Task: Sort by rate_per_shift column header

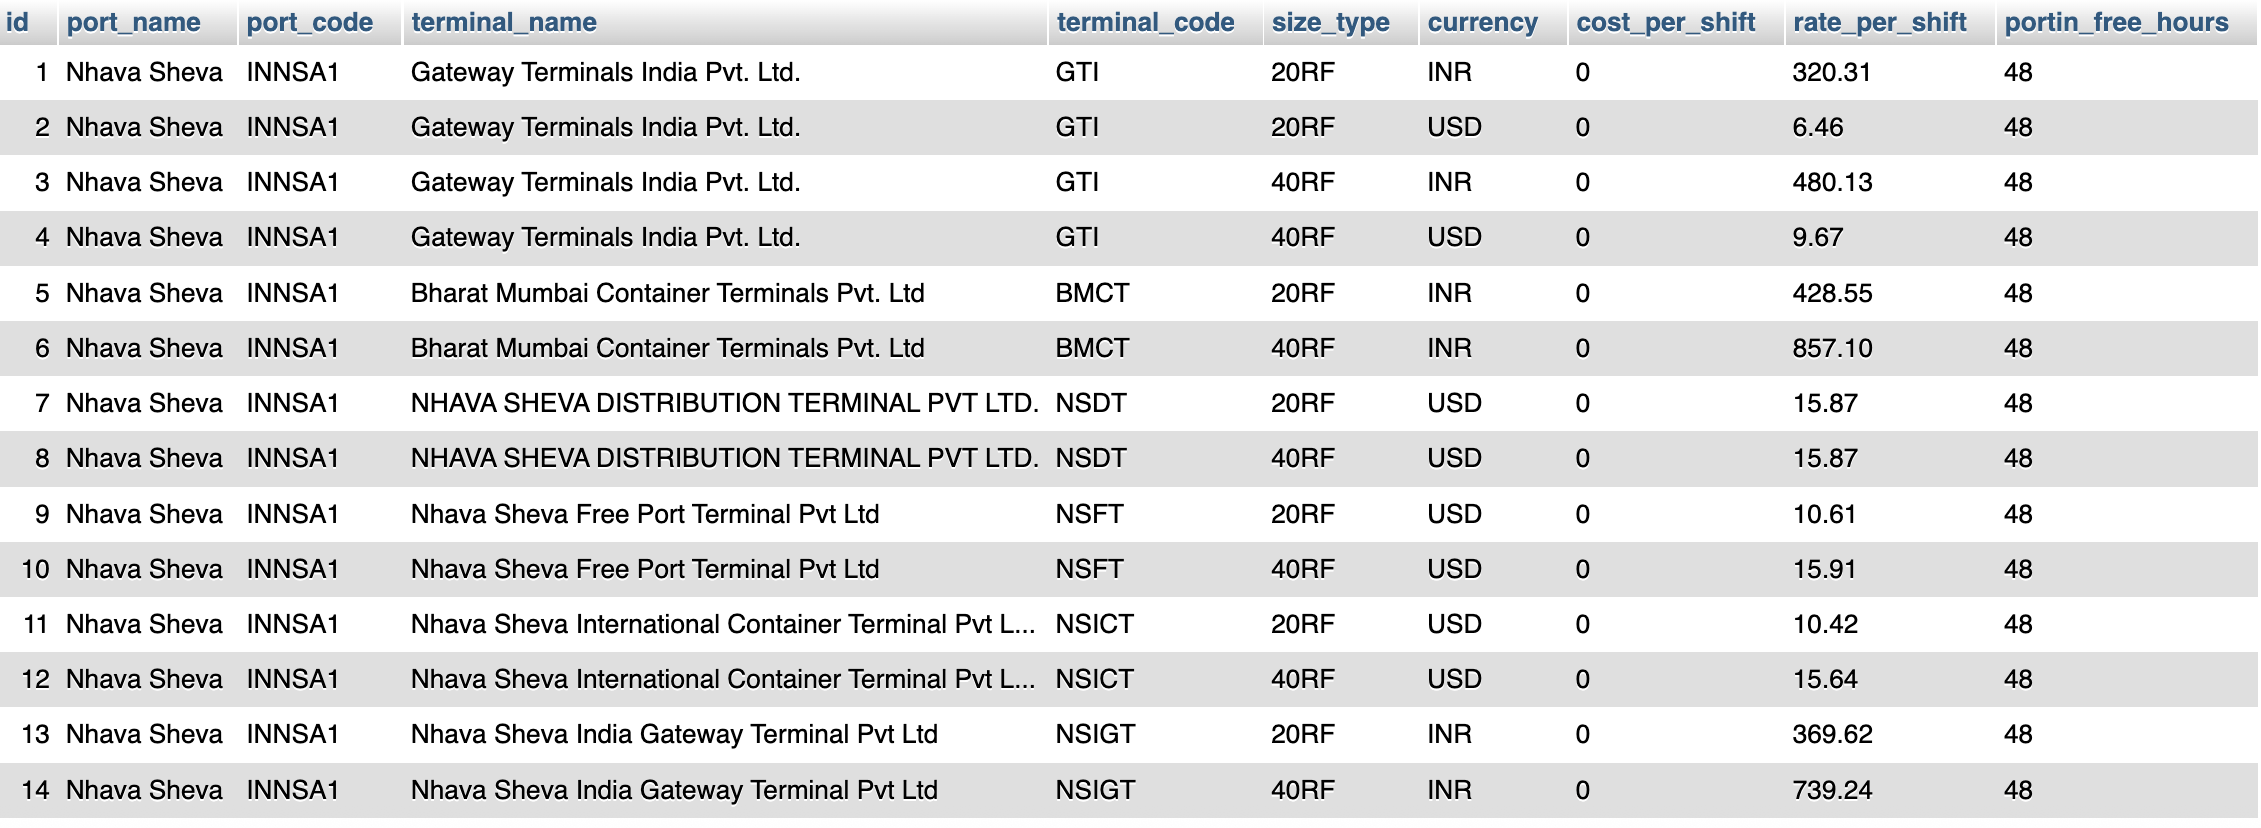Action: point(1879,22)
